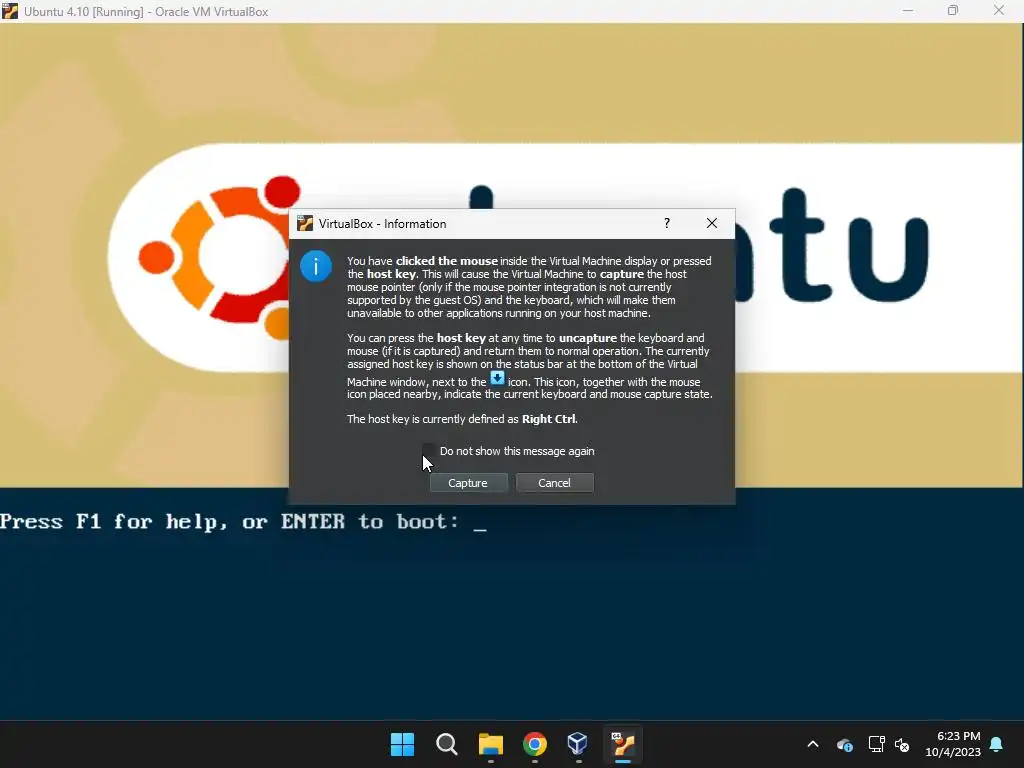Image resolution: width=1024 pixels, height=768 pixels.
Task: Select the running Ubuntu VM taskbar icon
Action: coord(622,744)
